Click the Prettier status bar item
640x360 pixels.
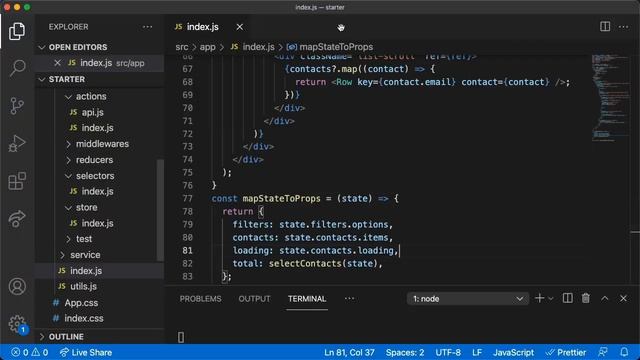pos(566,352)
